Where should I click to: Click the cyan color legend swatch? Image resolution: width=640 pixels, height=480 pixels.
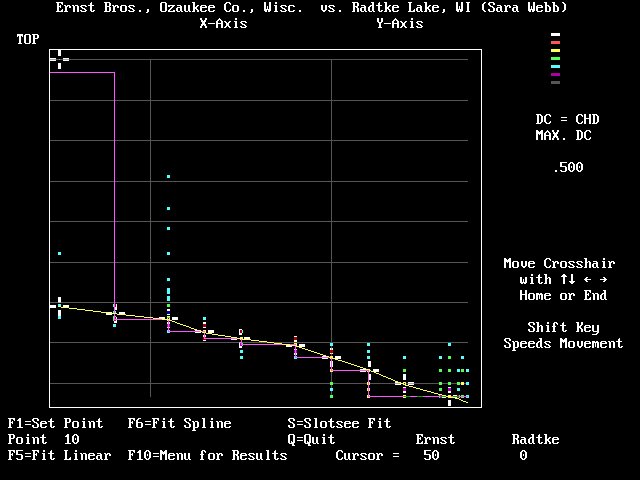(556, 67)
